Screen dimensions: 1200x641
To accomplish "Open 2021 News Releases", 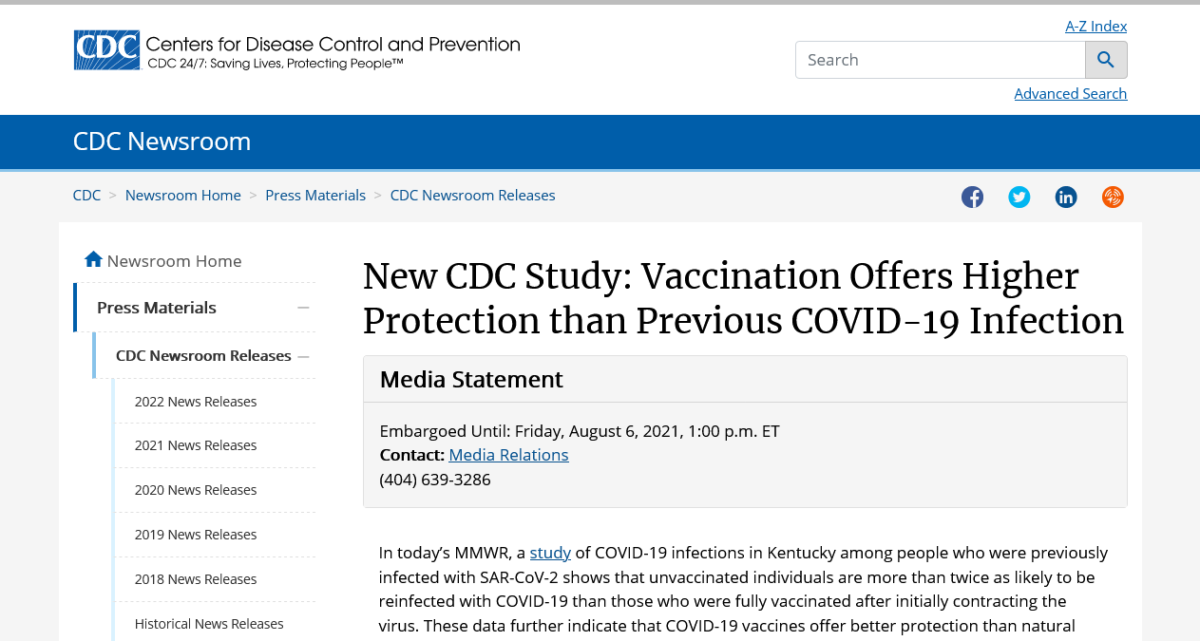I will pos(196,446).
